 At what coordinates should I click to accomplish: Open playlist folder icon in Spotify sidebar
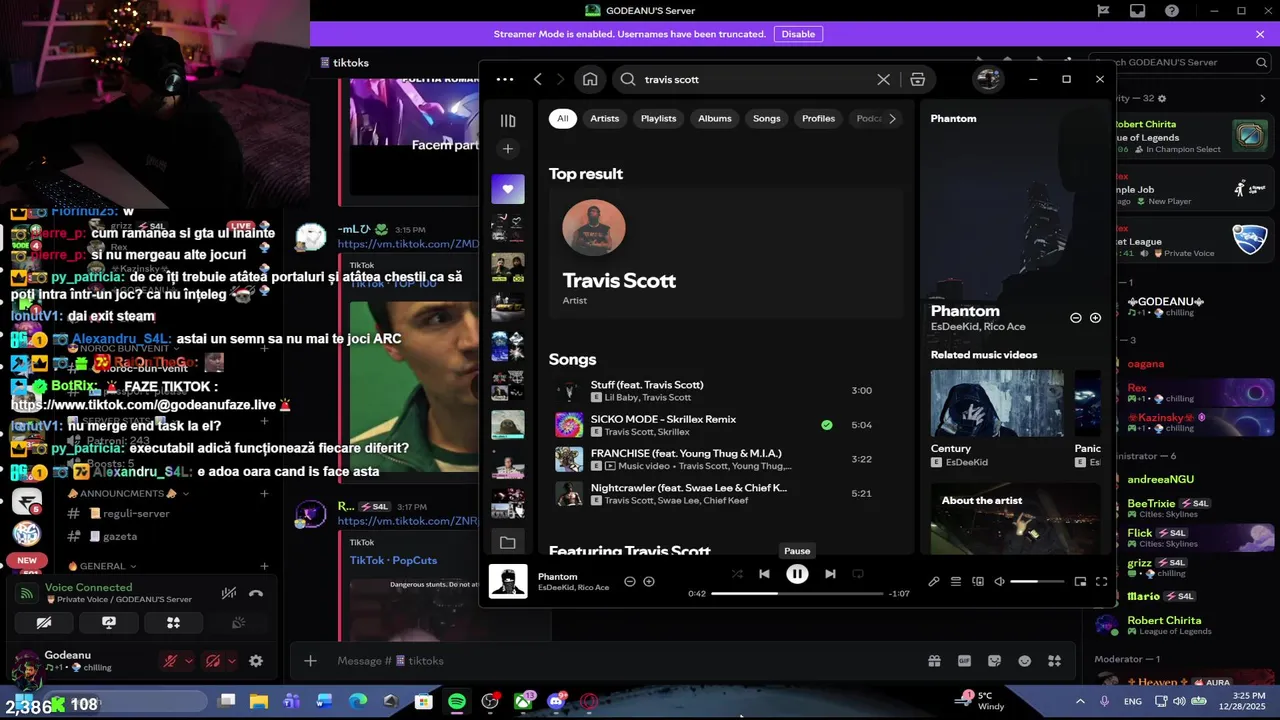click(x=508, y=543)
